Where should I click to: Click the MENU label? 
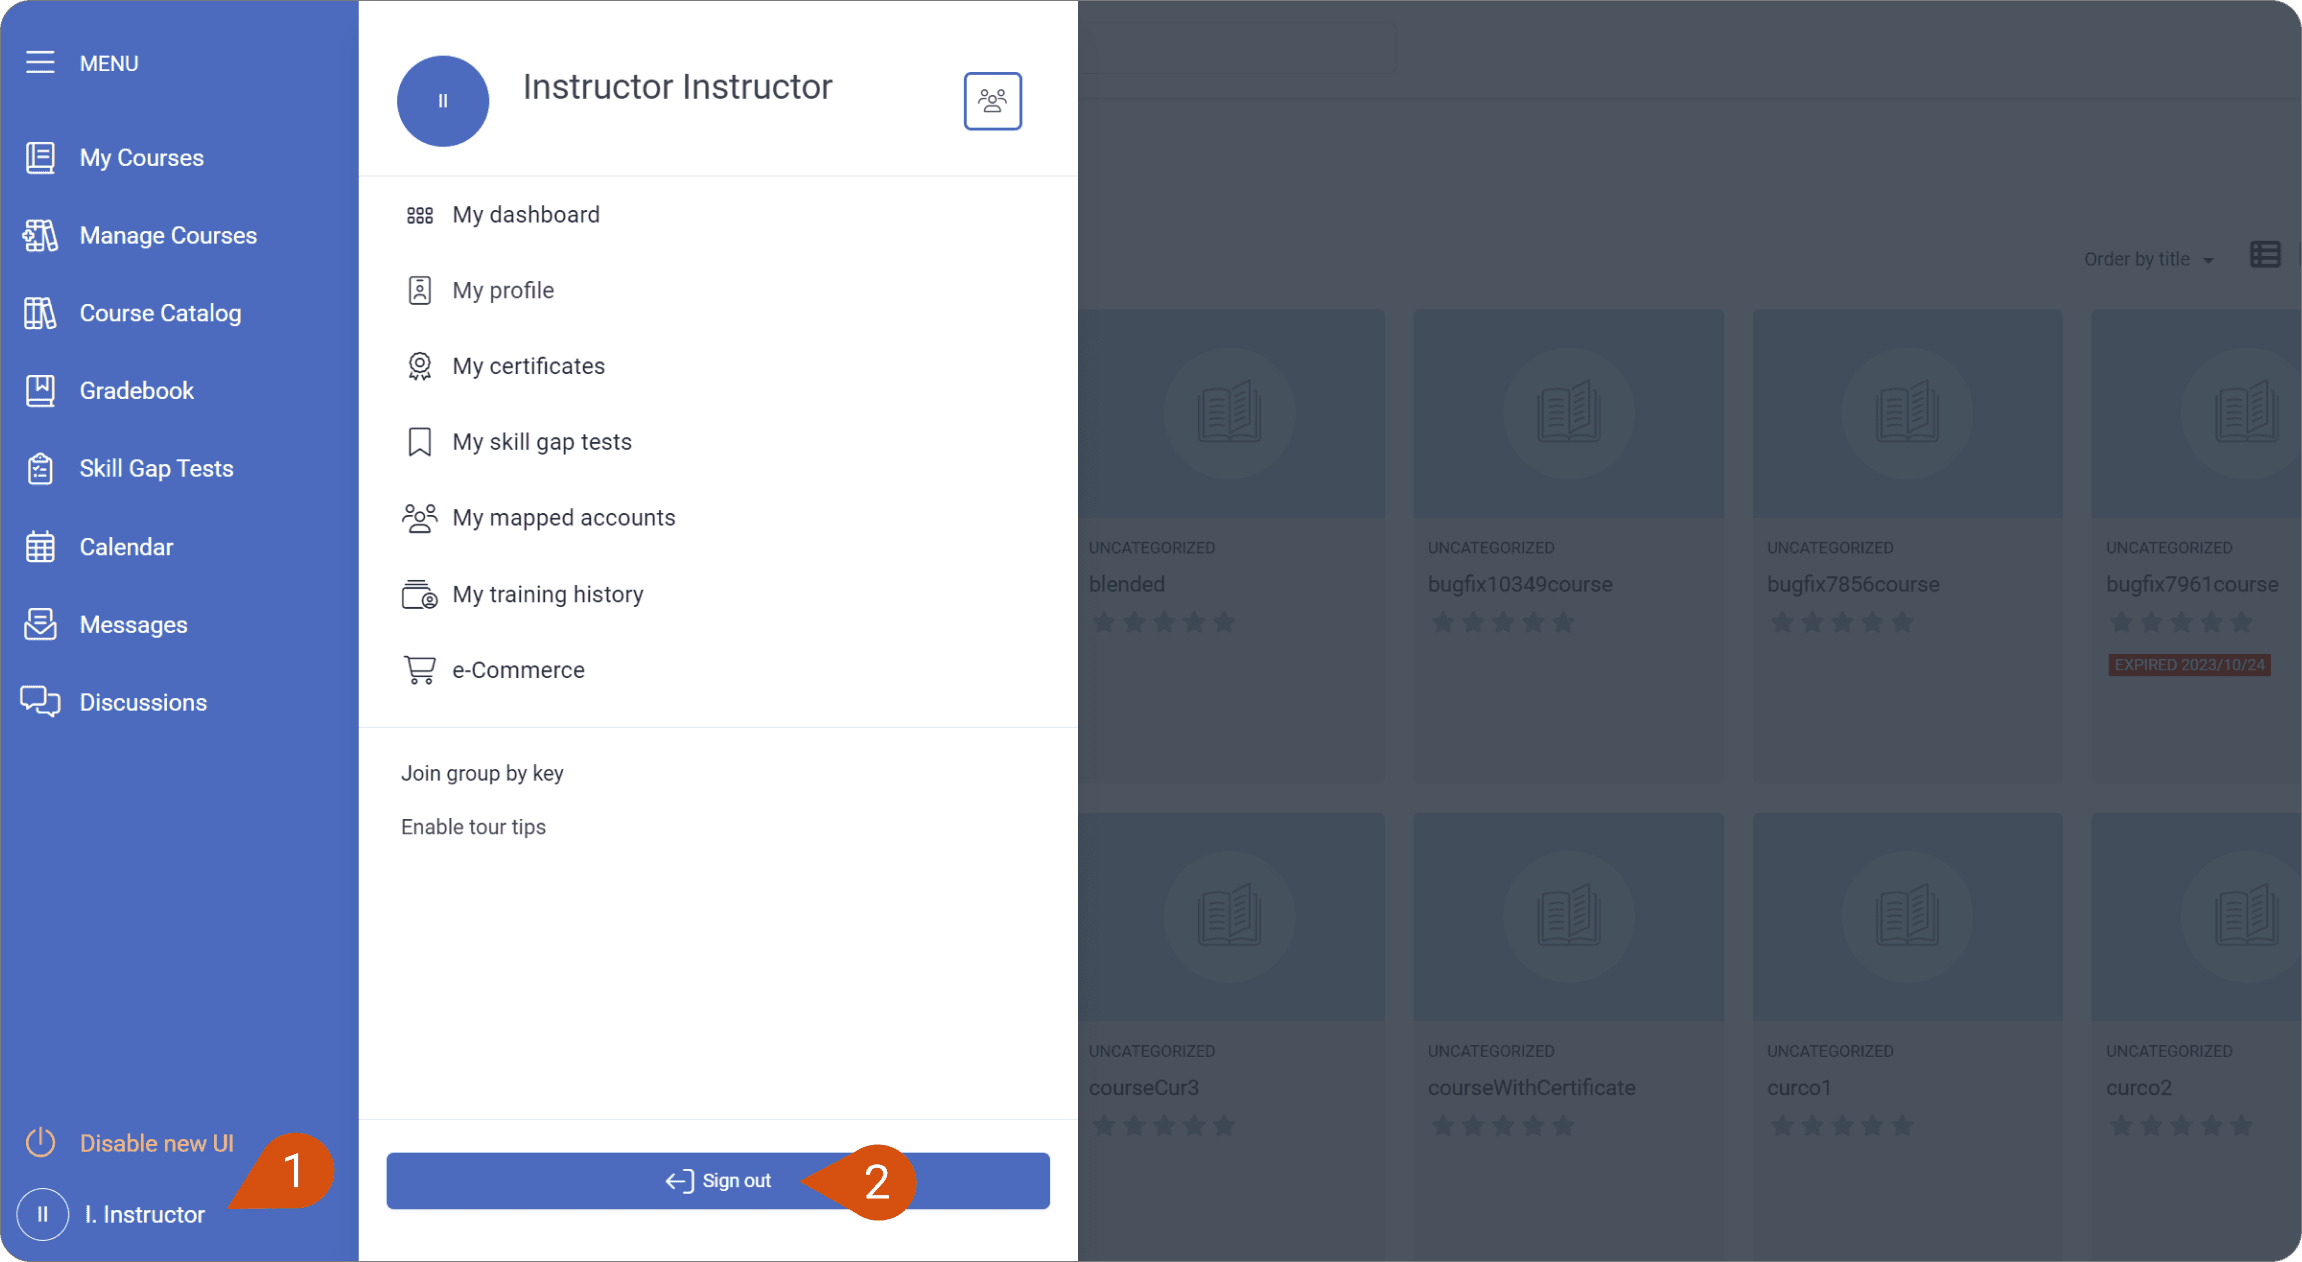(x=109, y=63)
